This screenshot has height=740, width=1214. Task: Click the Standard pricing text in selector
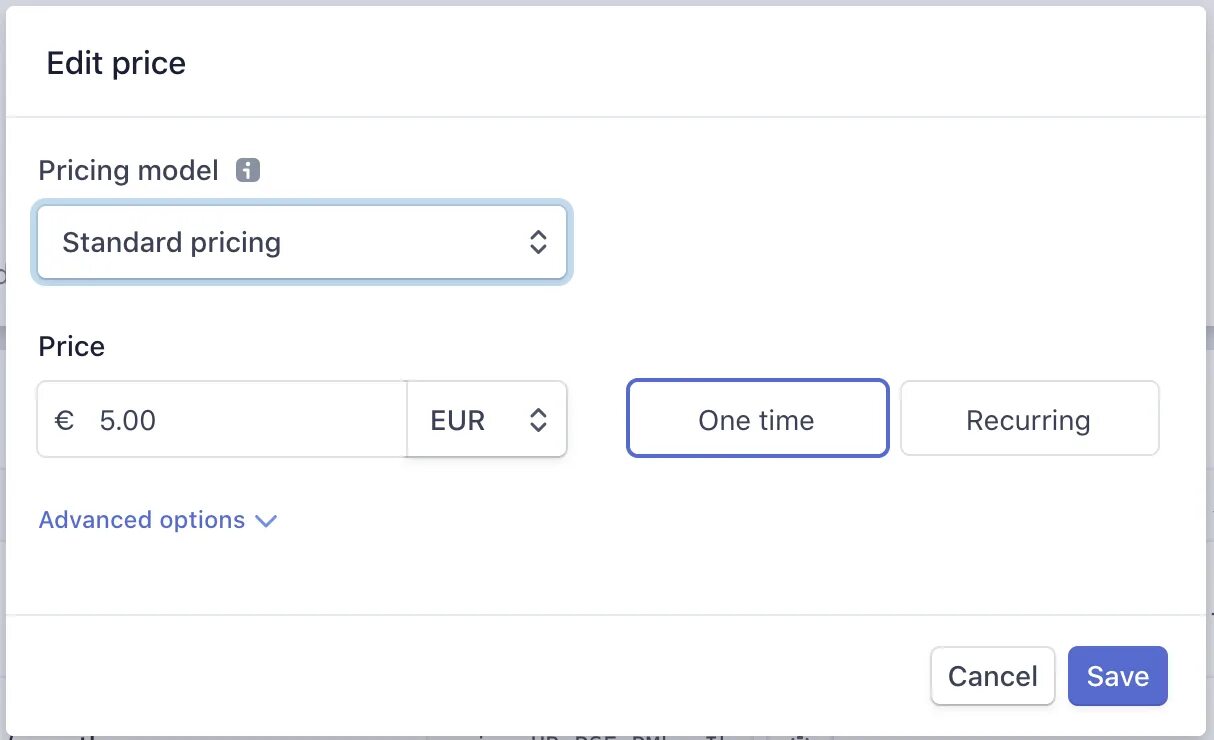click(171, 243)
